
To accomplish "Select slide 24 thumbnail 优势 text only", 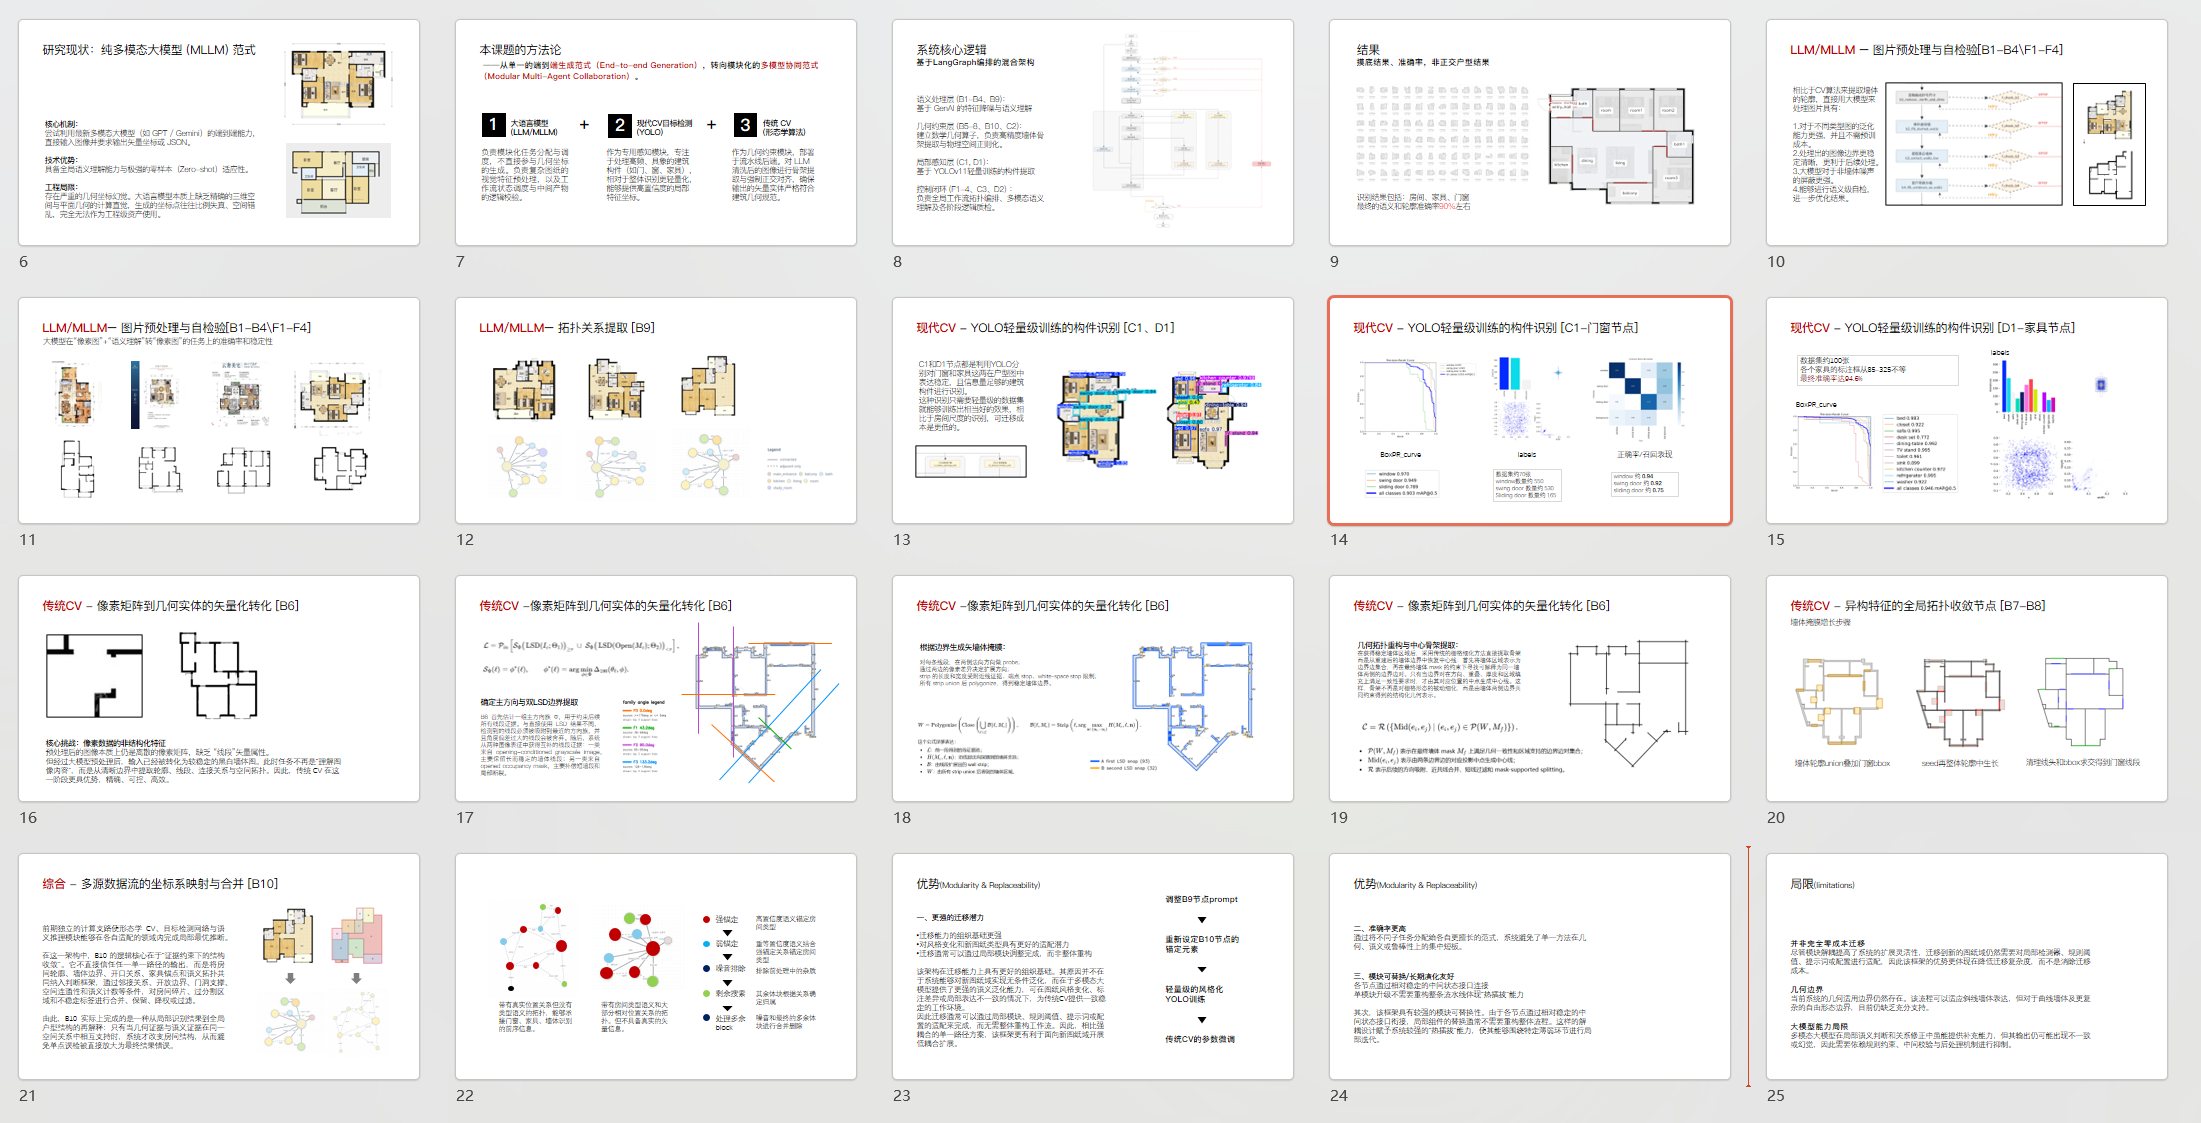I will (1530, 967).
